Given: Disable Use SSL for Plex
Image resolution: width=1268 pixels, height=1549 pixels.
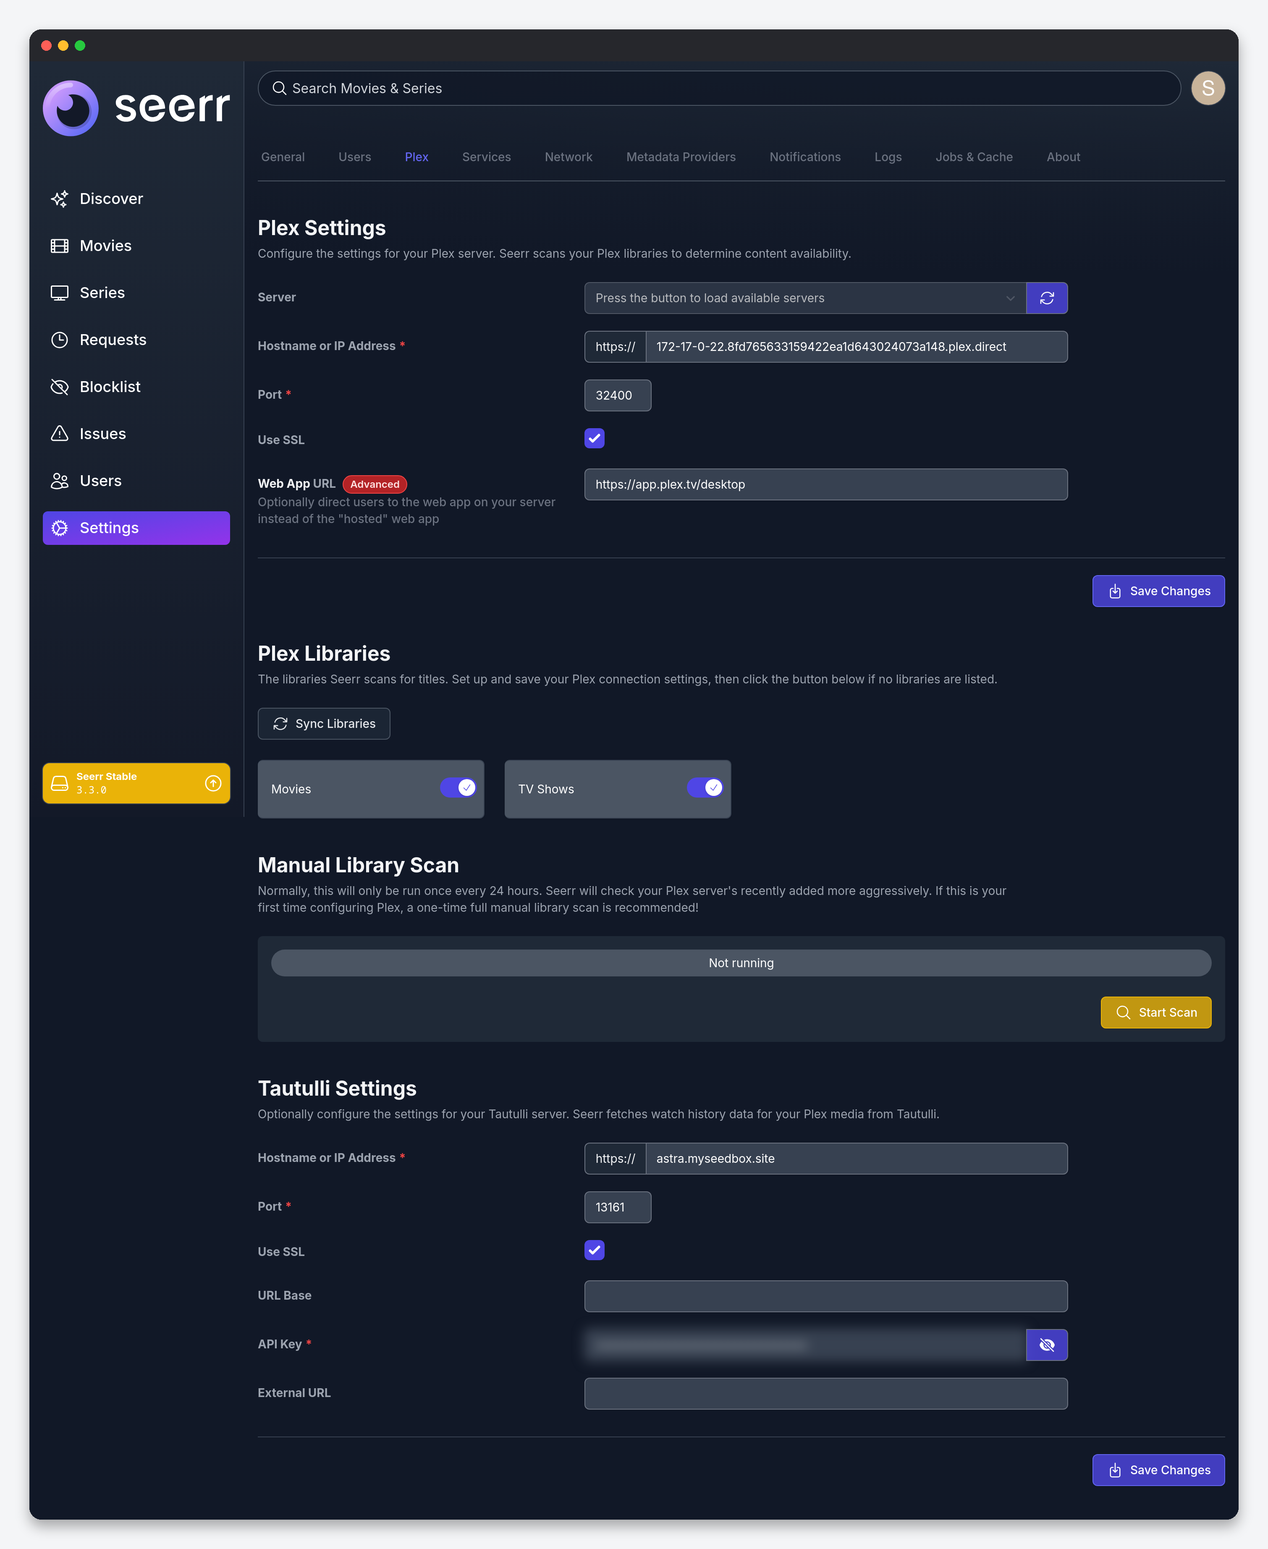Looking at the screenshot, I should [594, 438].
